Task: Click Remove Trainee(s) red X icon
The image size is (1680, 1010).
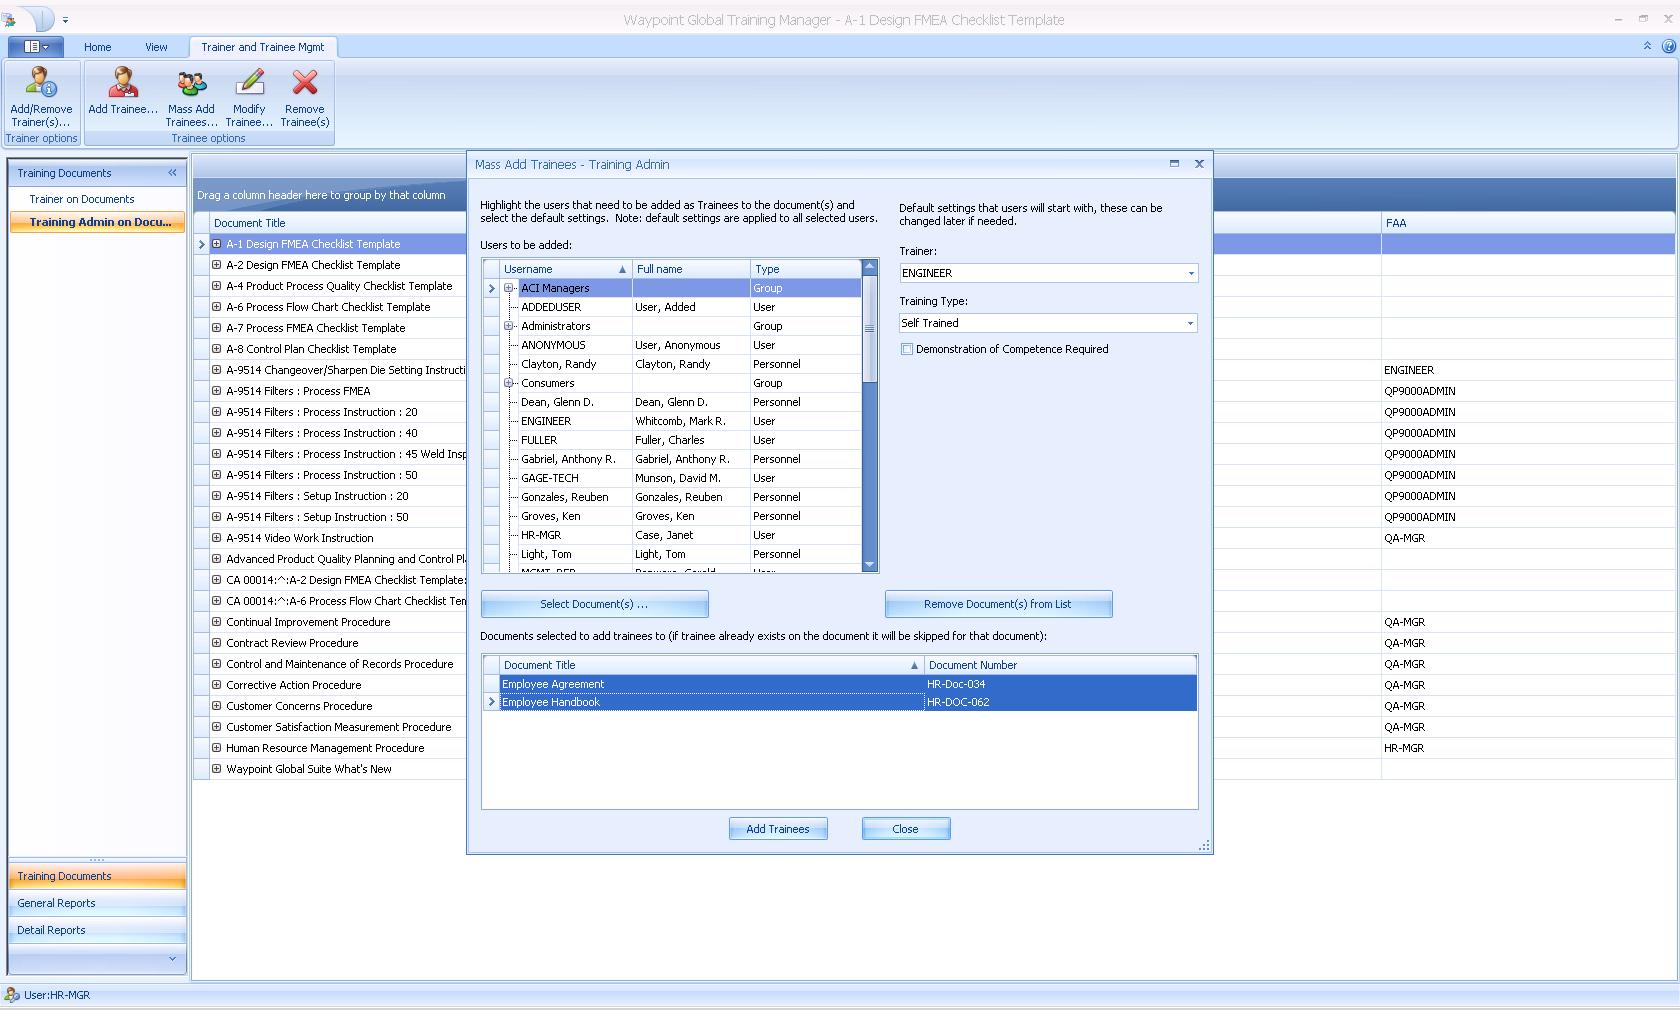Action: tap(305, 96)
